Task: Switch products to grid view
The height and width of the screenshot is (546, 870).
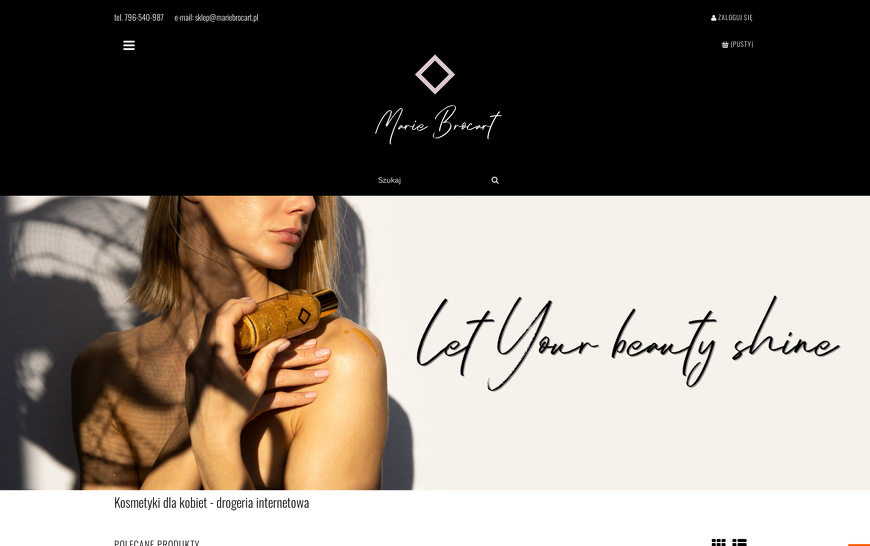Action: 719,542
